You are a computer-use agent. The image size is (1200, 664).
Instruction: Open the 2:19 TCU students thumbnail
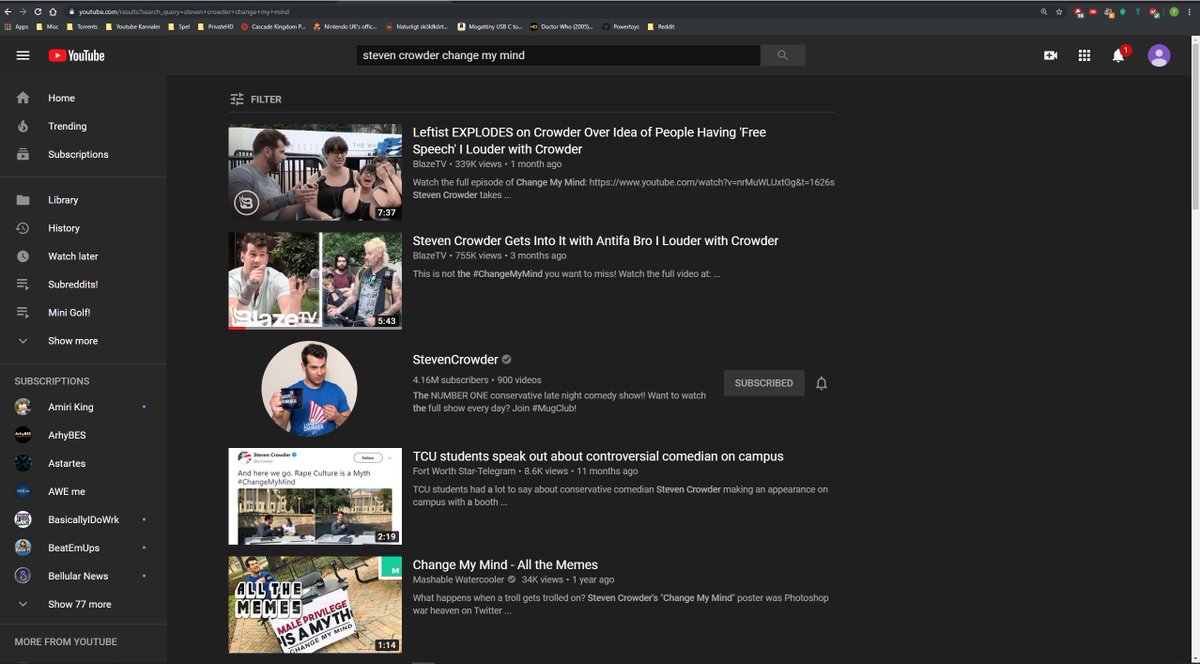pos(315,496)
